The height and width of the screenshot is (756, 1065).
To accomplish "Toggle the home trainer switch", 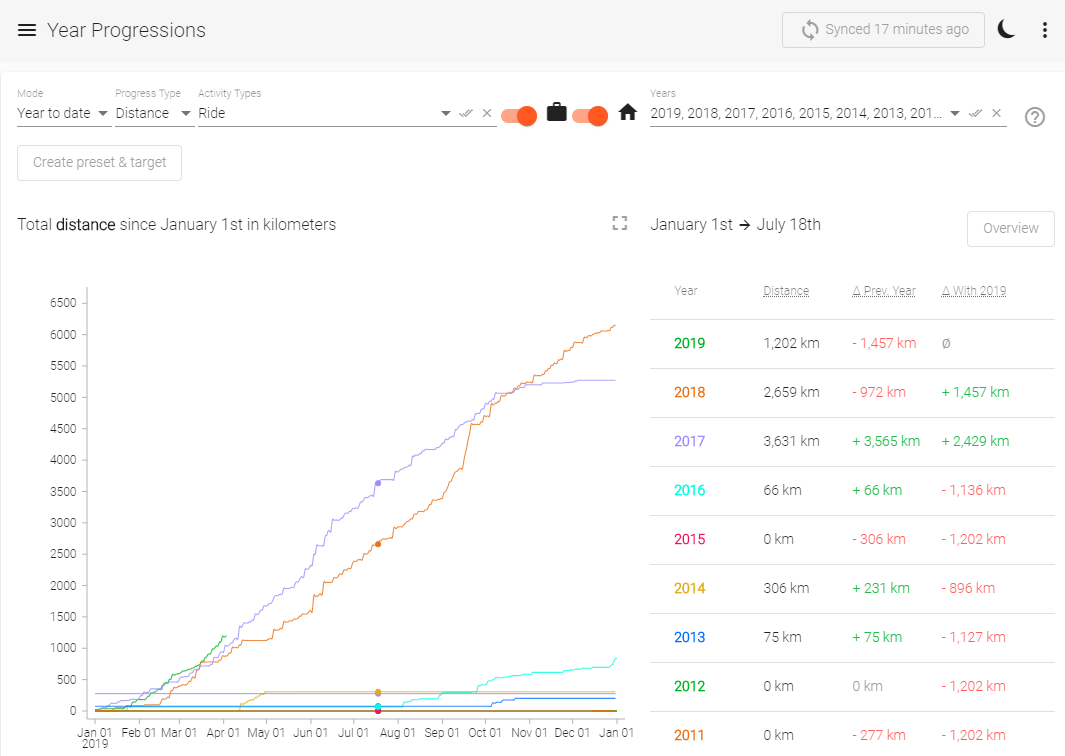I will pos(590,115).
